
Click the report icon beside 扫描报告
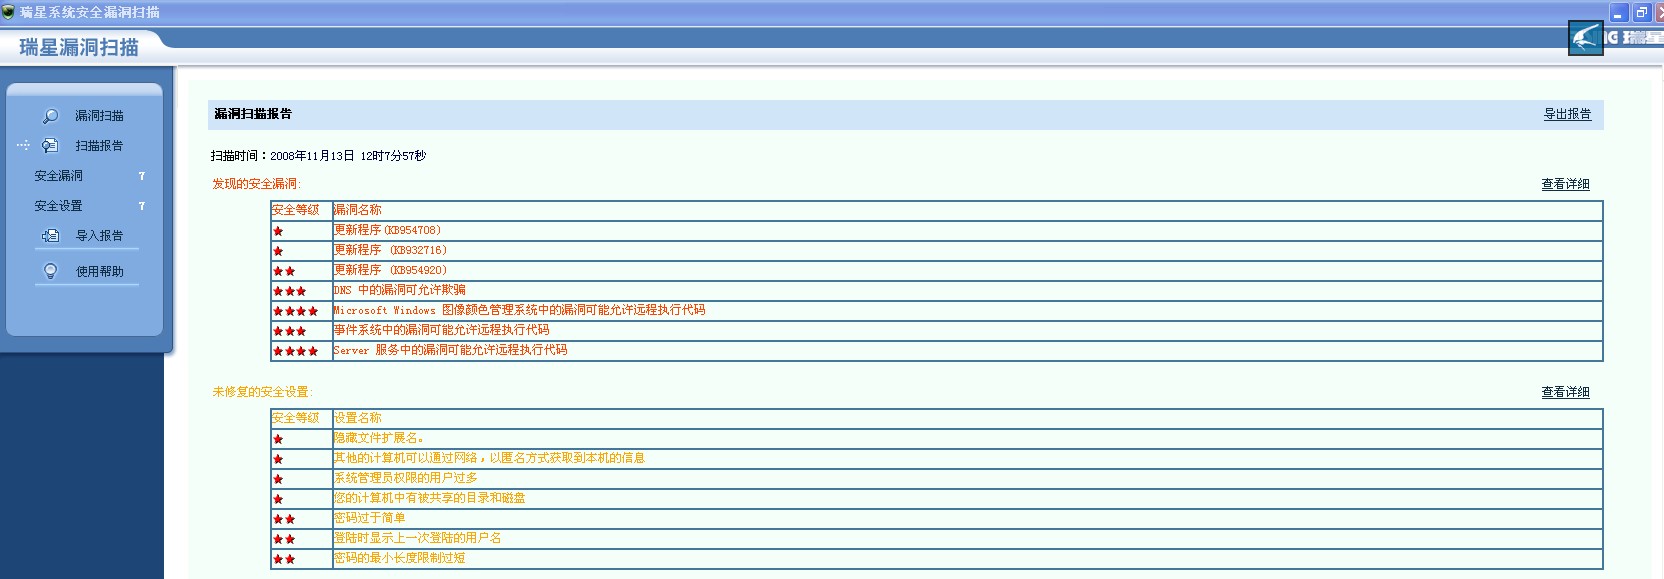(50, 146)
